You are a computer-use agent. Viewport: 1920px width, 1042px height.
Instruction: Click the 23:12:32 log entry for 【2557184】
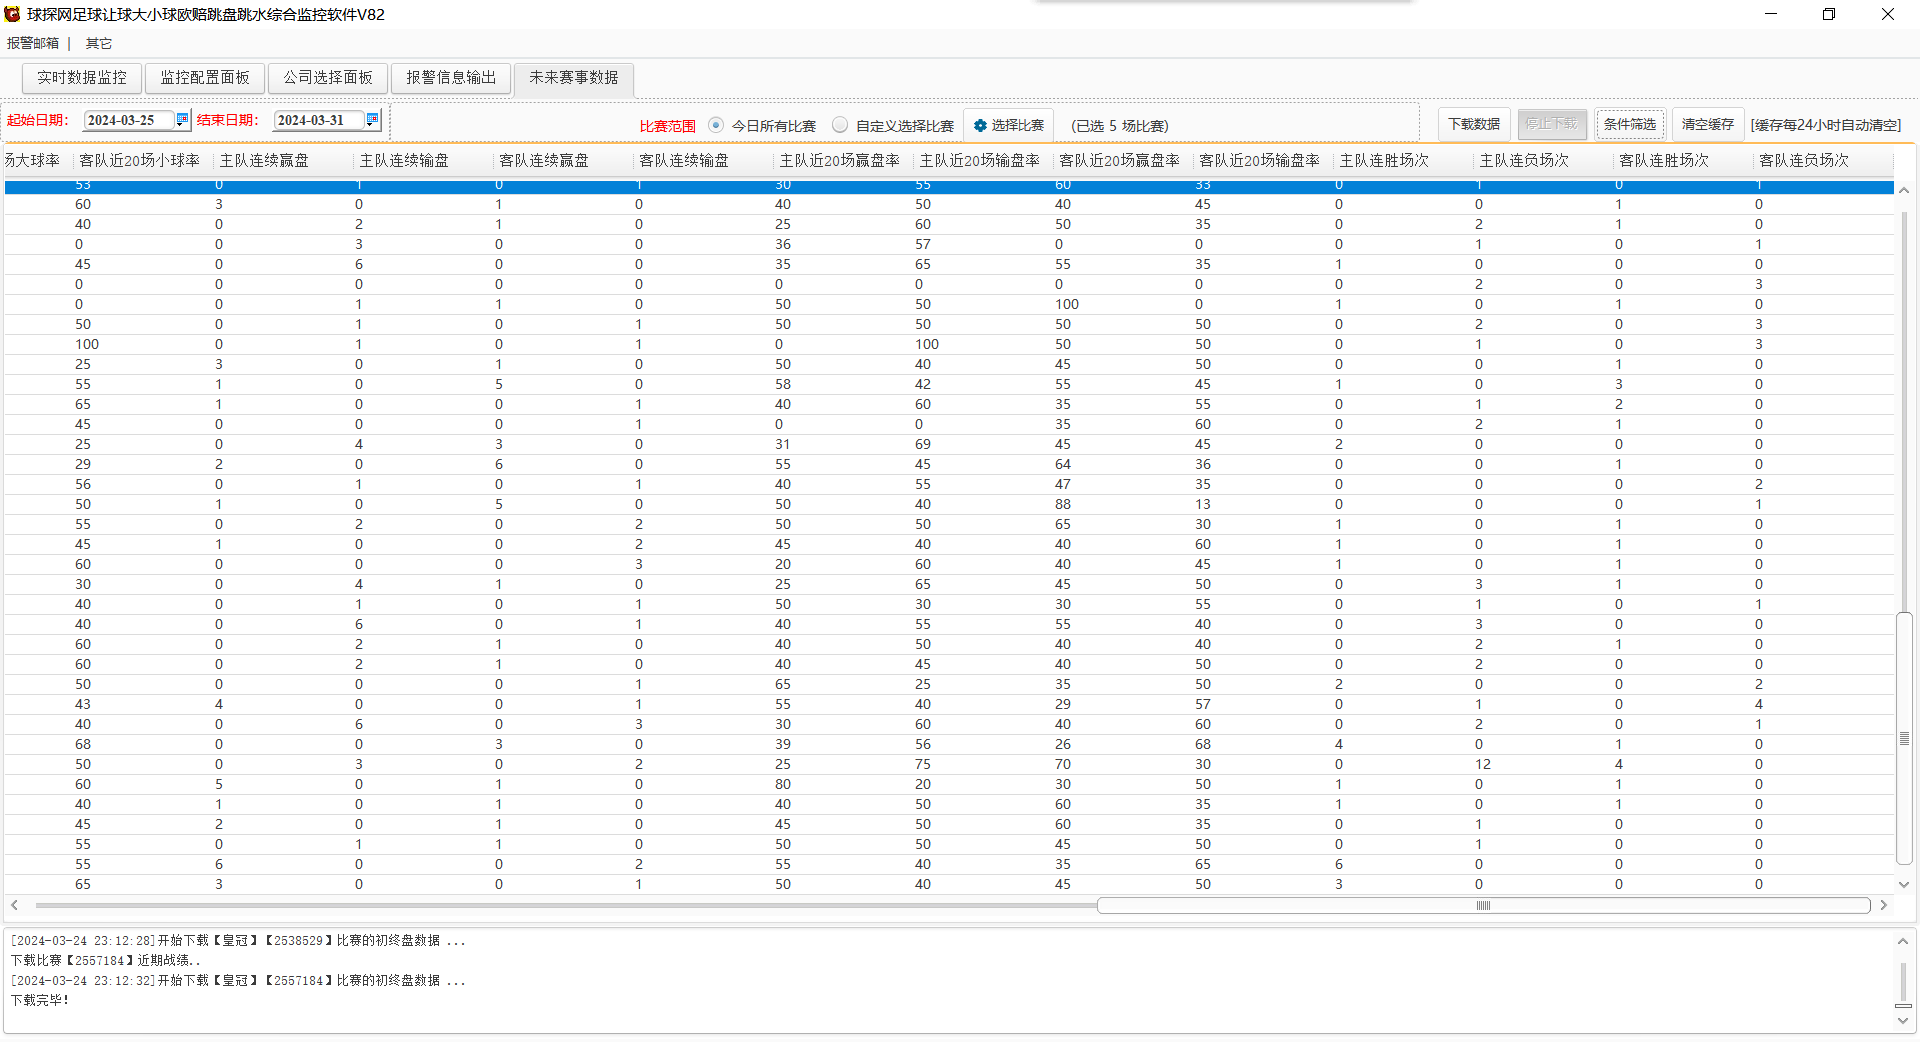tap(238, 981)
